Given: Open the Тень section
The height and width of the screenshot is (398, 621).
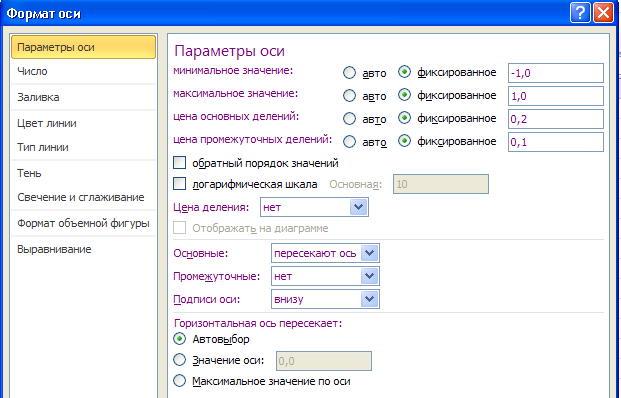Looking at the screenshot, I should pyautogui.click(x=84, y=173).
